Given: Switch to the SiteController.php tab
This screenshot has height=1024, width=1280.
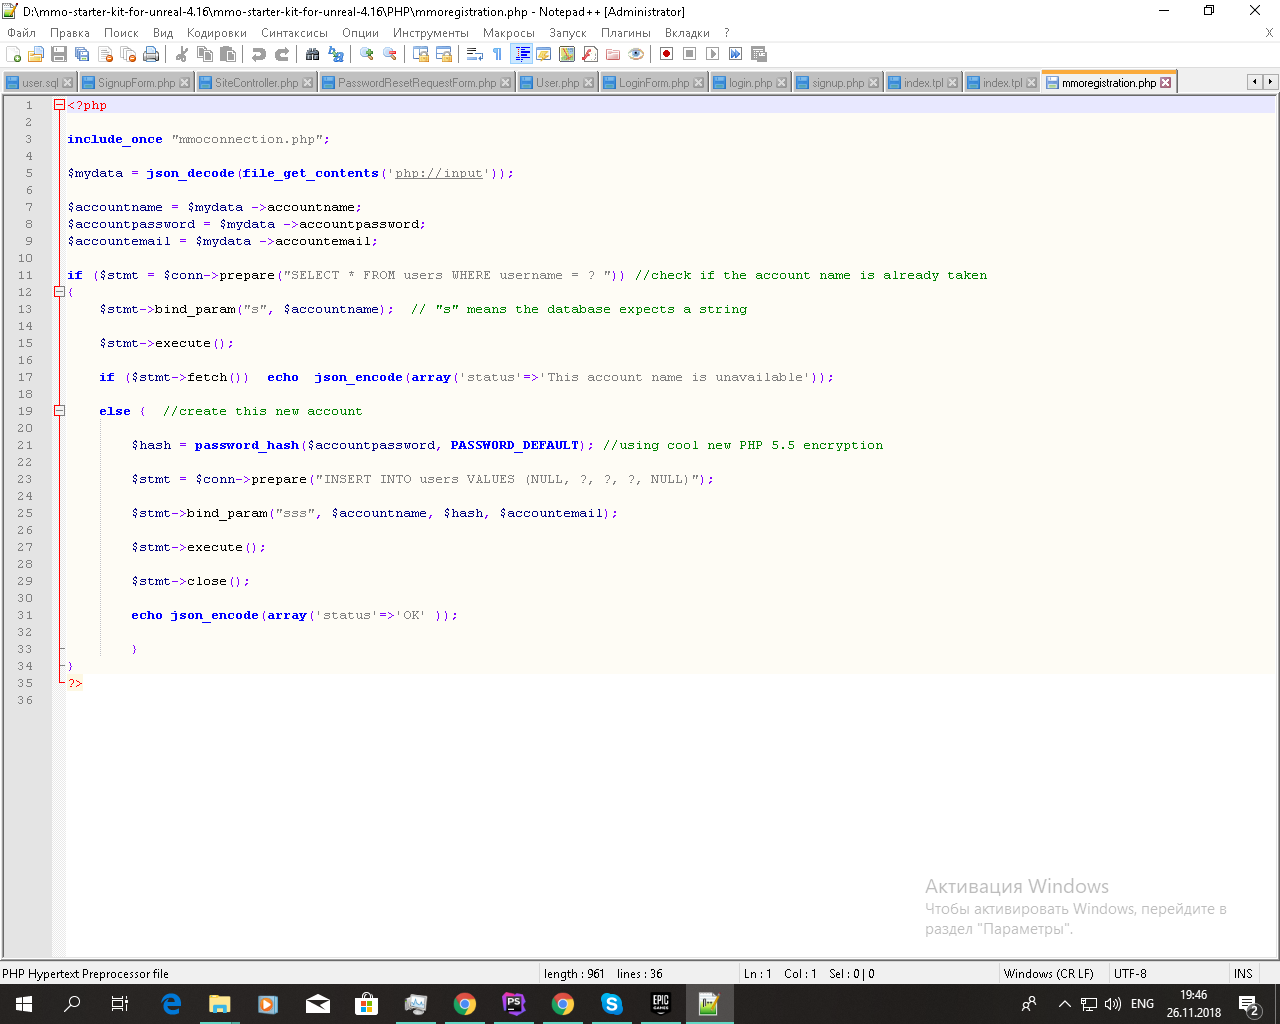Looking at the screenshot, I should tap(256, 83).
